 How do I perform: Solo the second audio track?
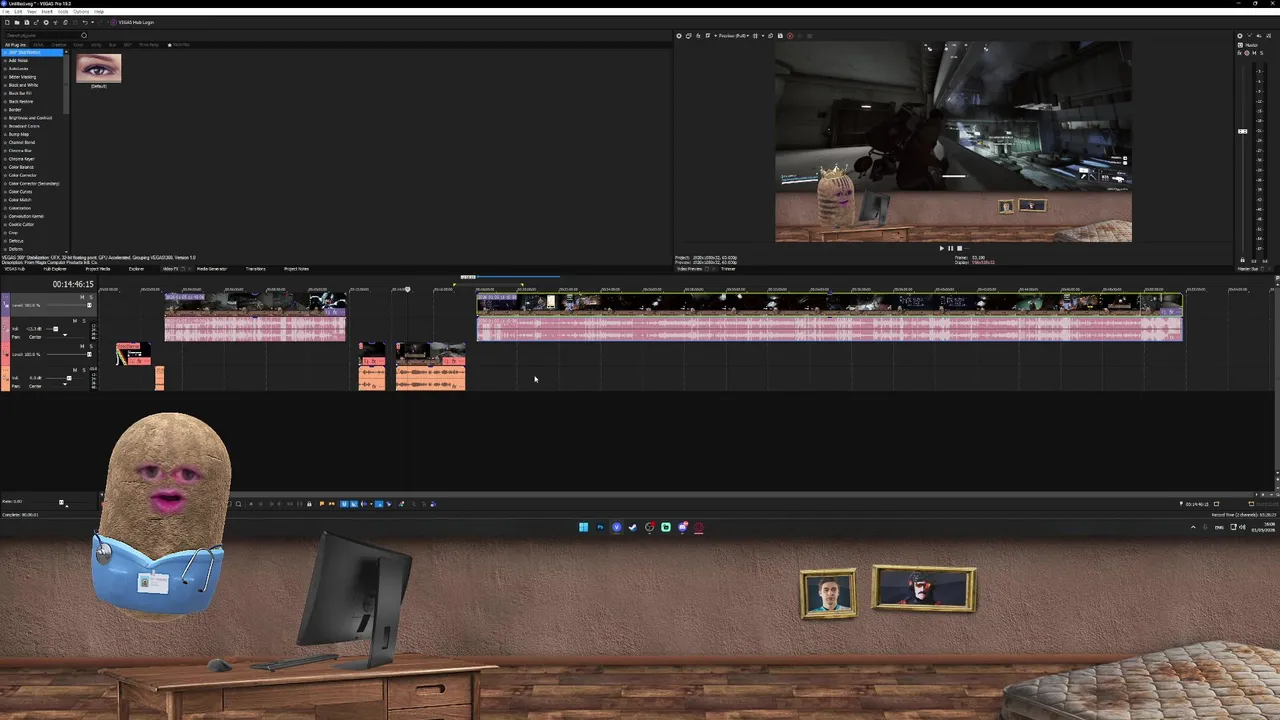[84, 370]
